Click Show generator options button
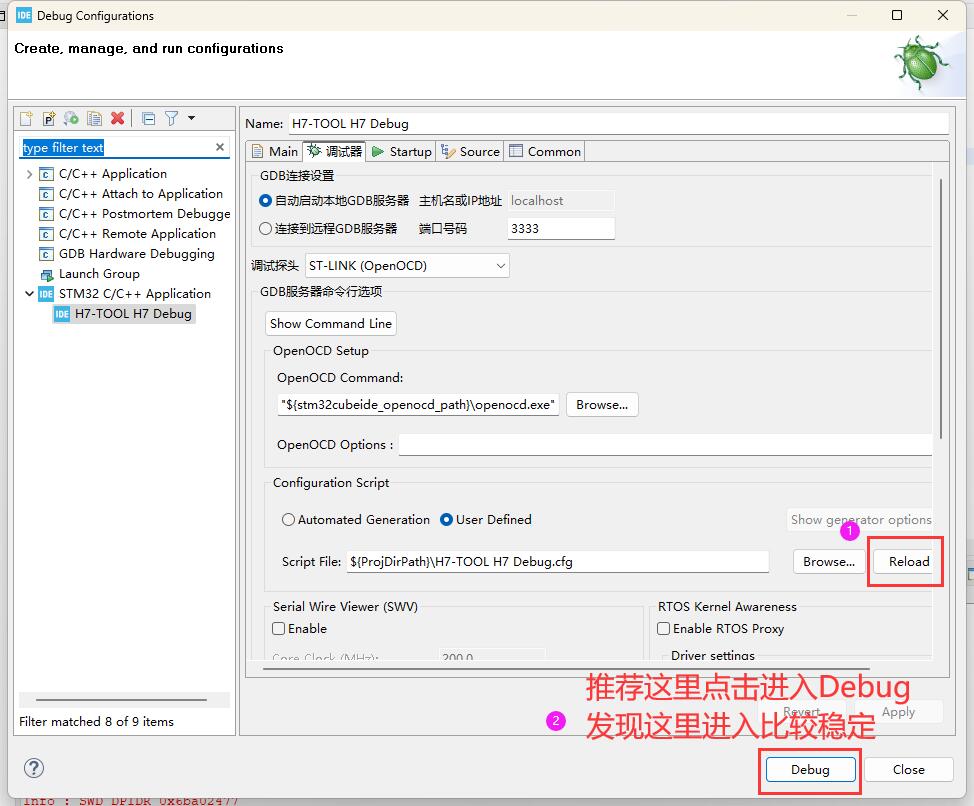Screen dimensions: 974x806 tap(860, 520)
